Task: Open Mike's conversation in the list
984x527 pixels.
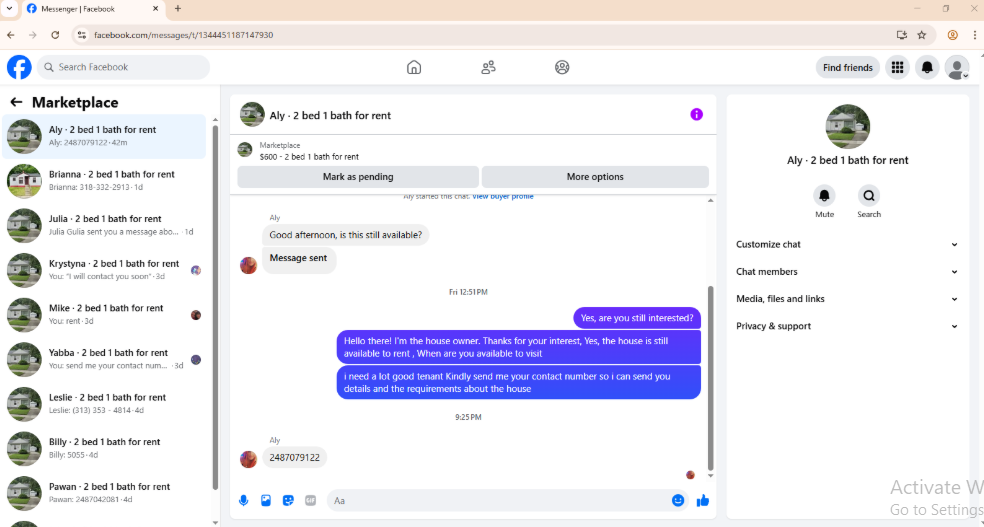Action: (104, 314)
